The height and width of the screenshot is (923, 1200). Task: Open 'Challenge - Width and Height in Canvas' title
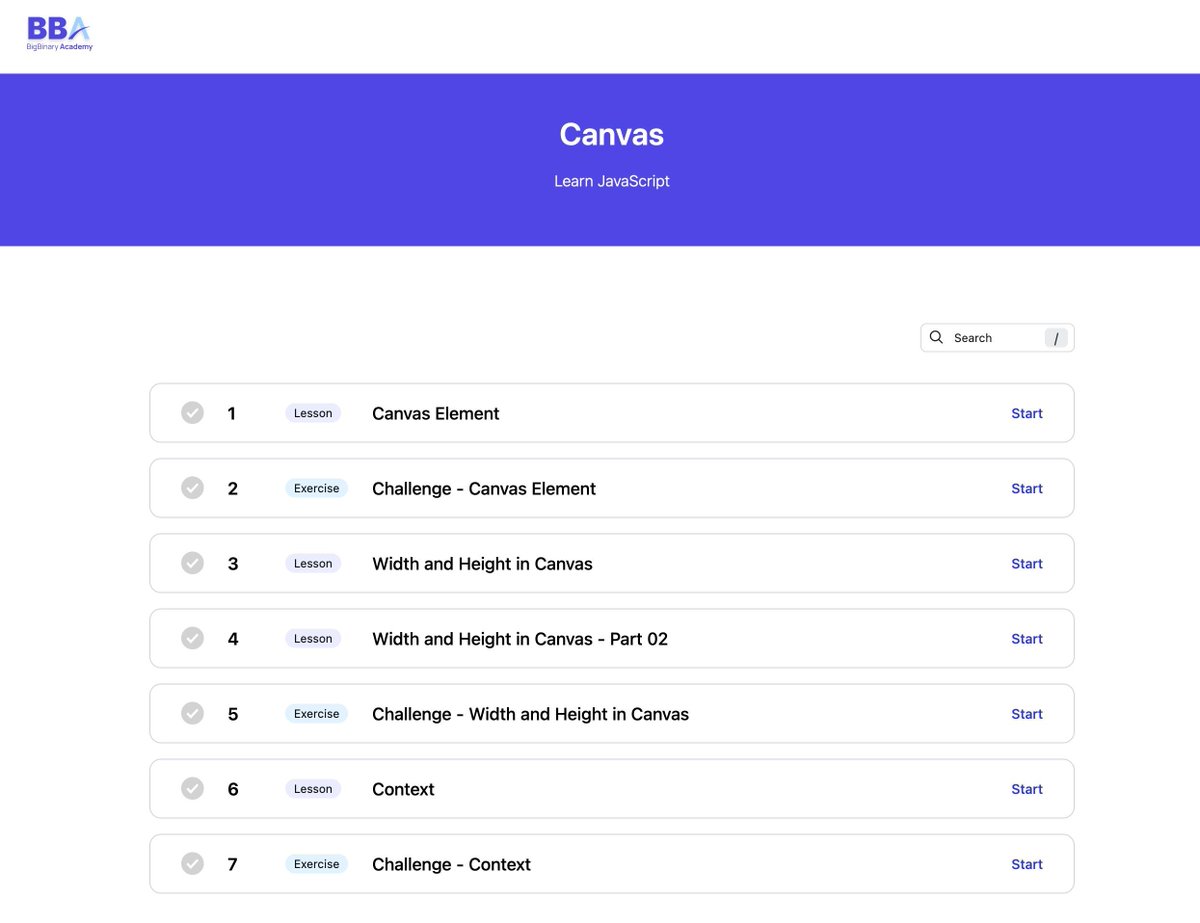[530, 713]
